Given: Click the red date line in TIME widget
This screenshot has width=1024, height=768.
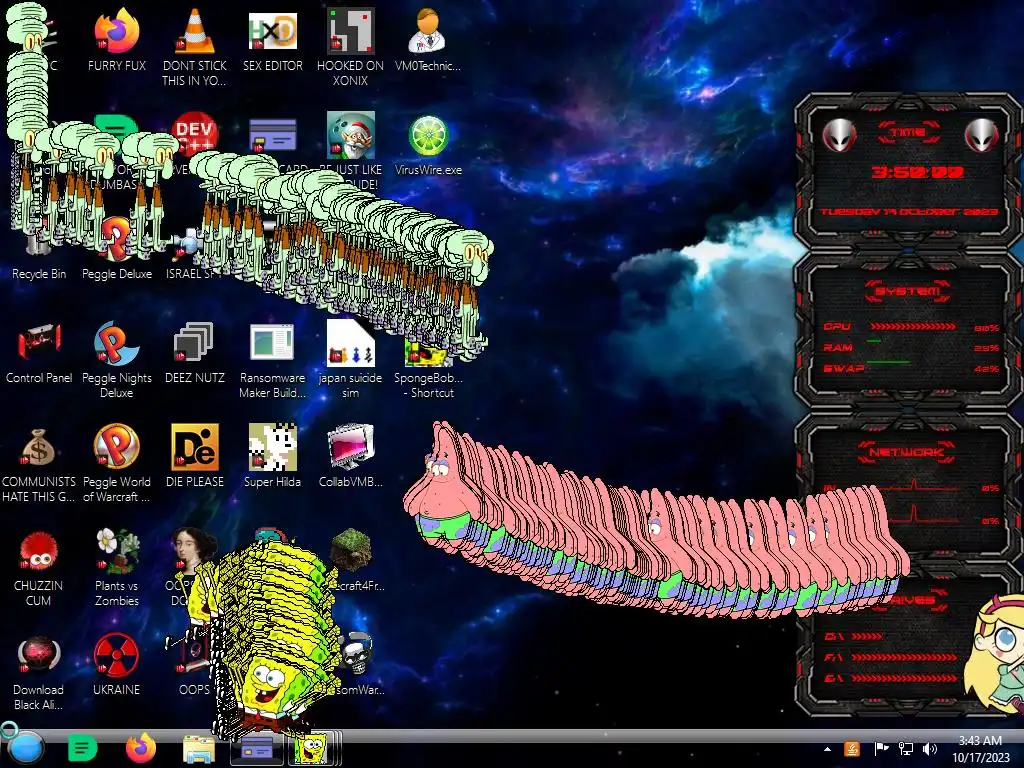Looking at the screenshot, I should click(x=908, y=212).
